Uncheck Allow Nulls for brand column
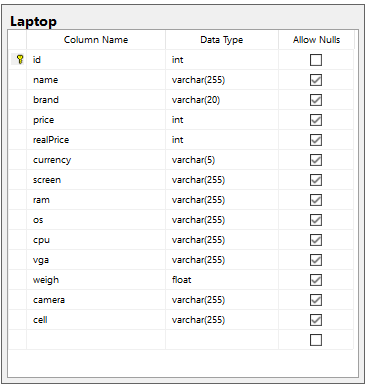The width and height of the screenshot is (366, 391). [316, 100]
